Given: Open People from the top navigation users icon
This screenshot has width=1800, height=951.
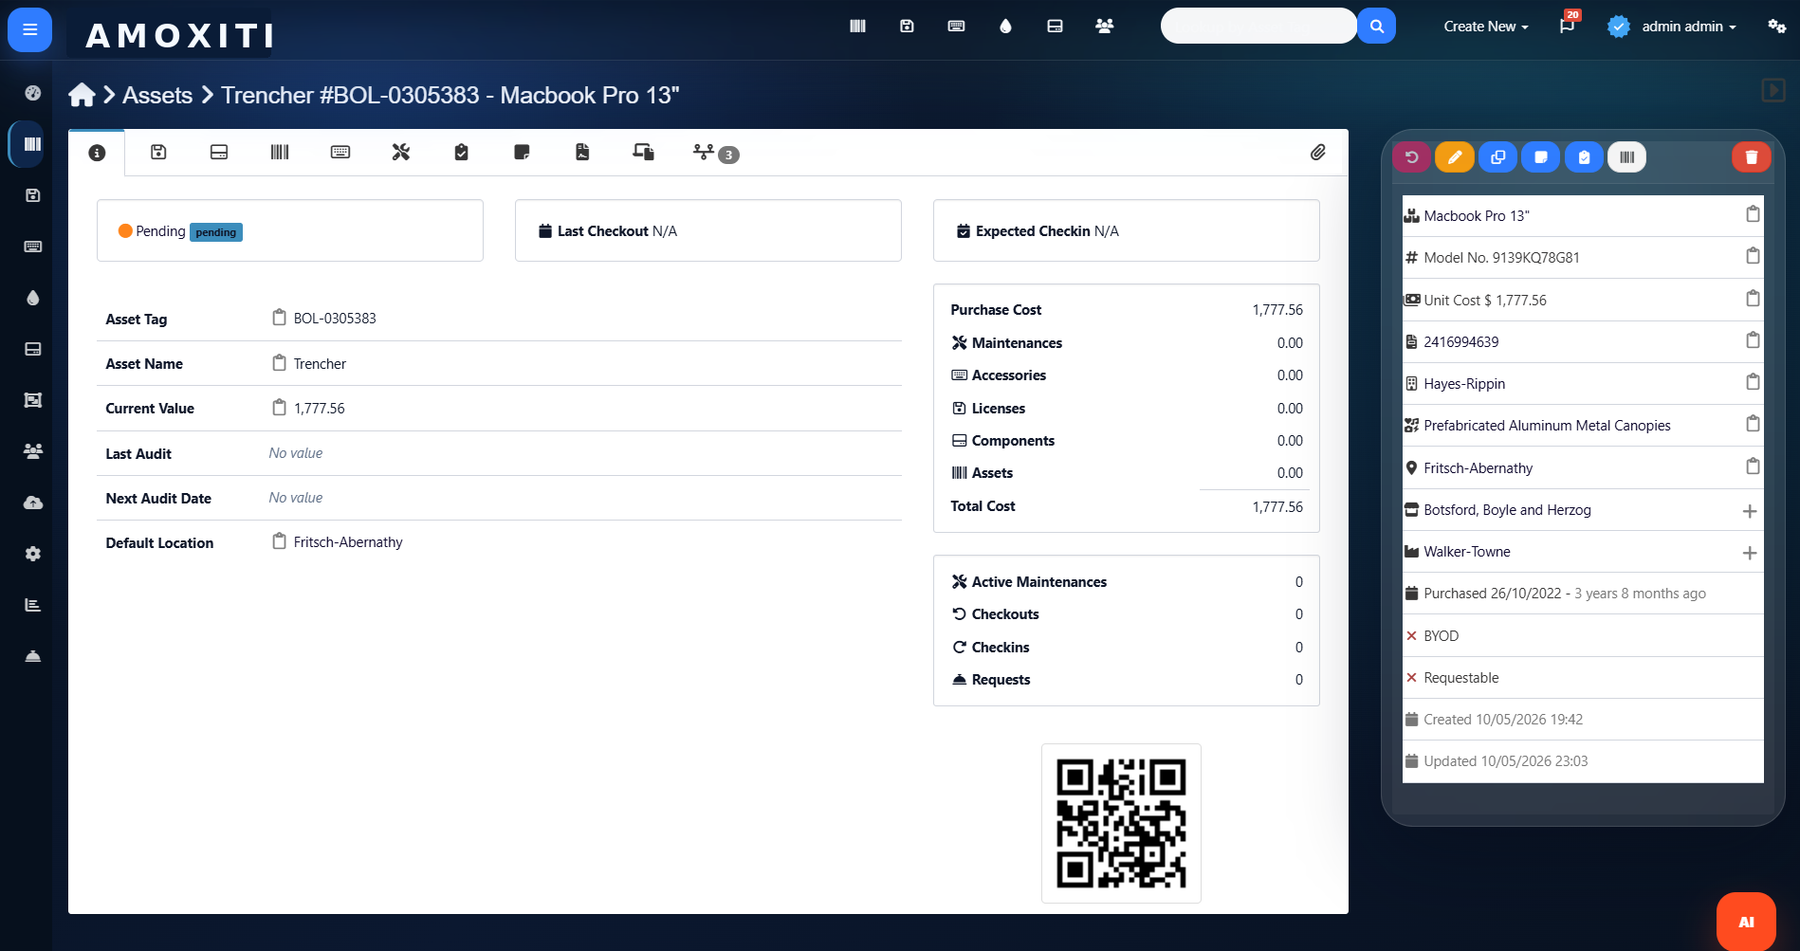Looking at the screenshot, I should (1104, 26).
